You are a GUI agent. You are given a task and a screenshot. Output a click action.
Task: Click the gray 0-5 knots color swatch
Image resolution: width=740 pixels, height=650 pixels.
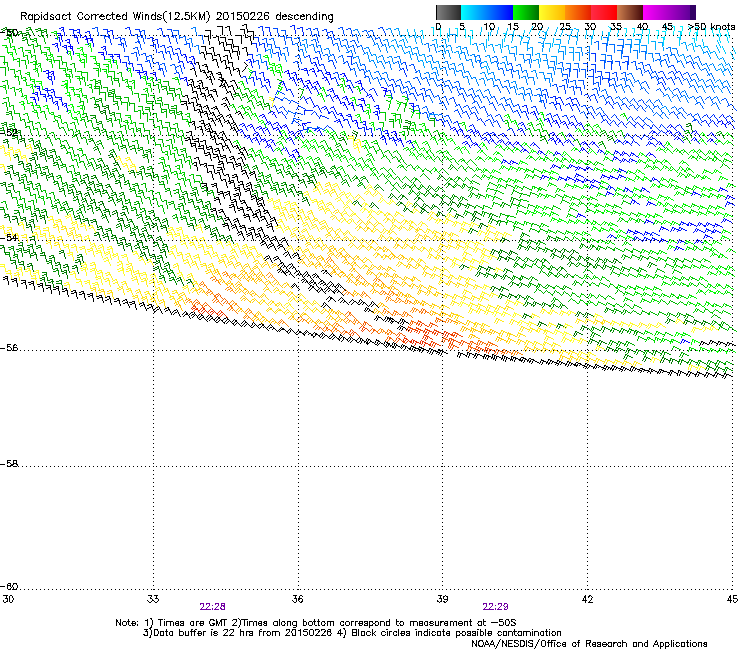[x=448, y=12]
